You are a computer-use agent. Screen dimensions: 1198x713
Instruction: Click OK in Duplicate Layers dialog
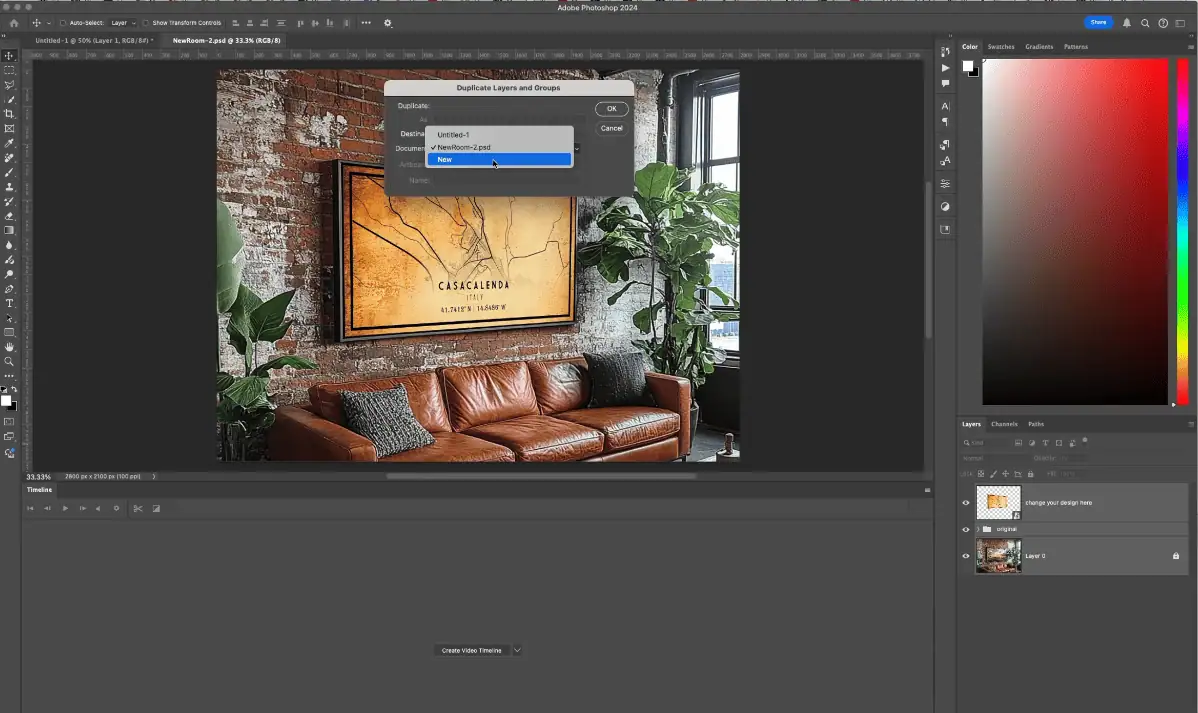point(611,109)
